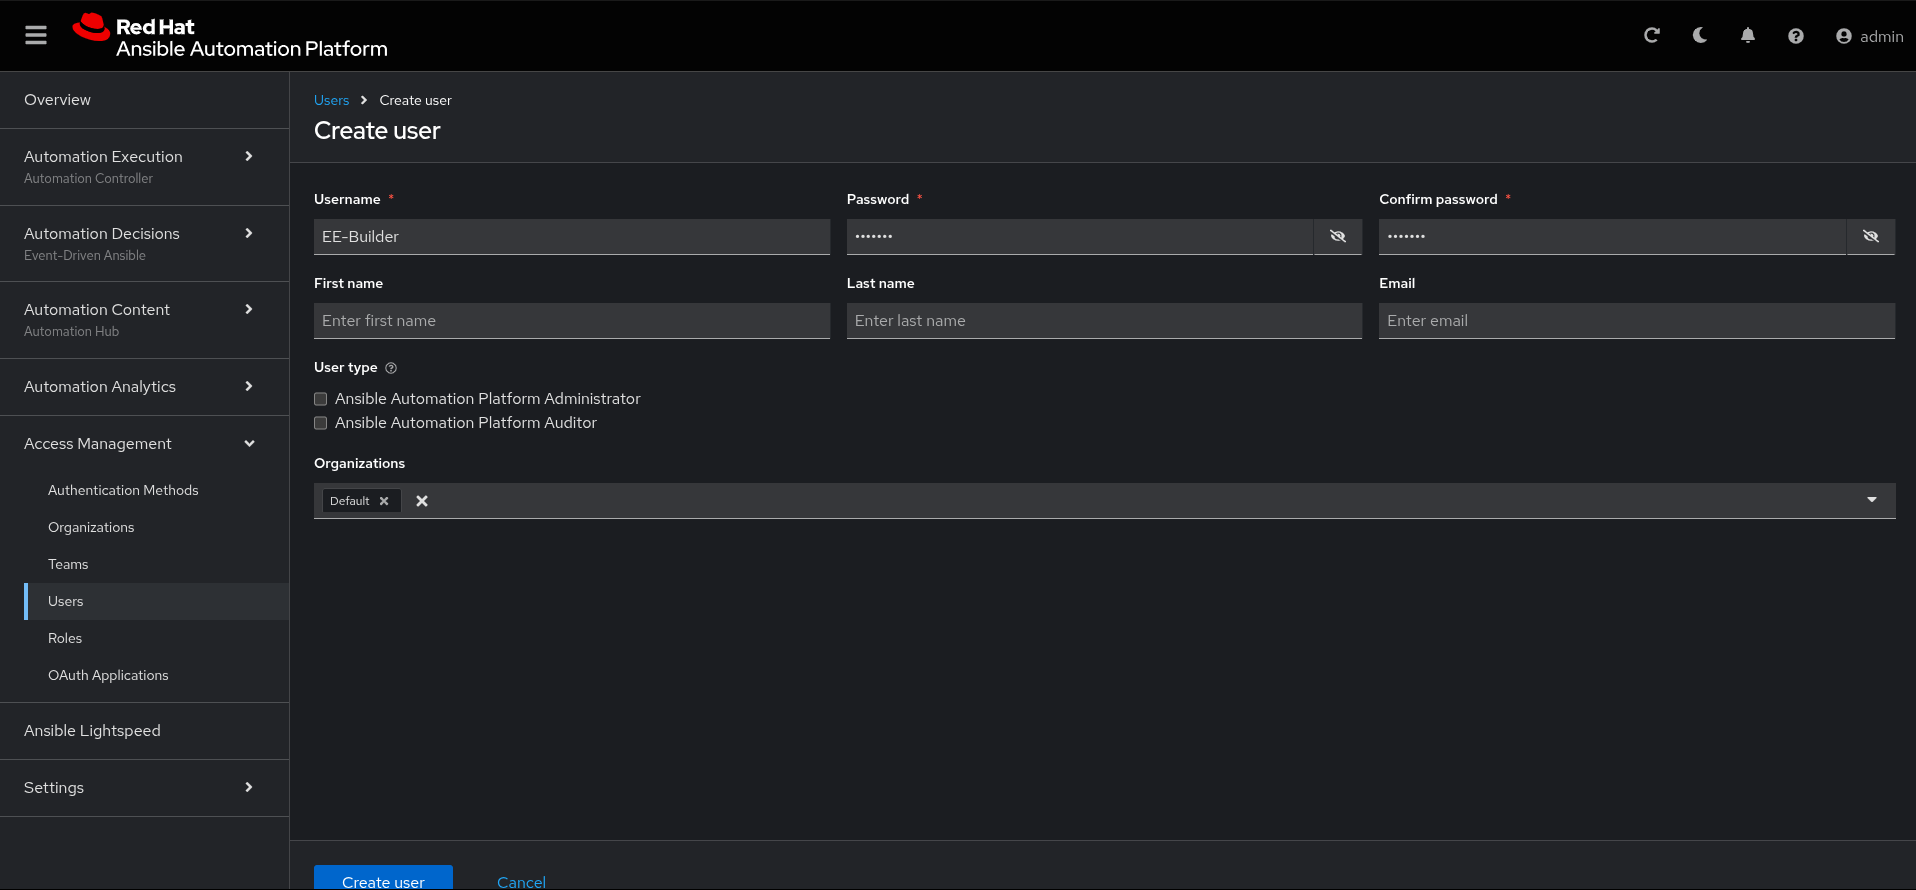
Task: Check Ansible Automation Platform Administrator
Action: [x=321, y=399]
